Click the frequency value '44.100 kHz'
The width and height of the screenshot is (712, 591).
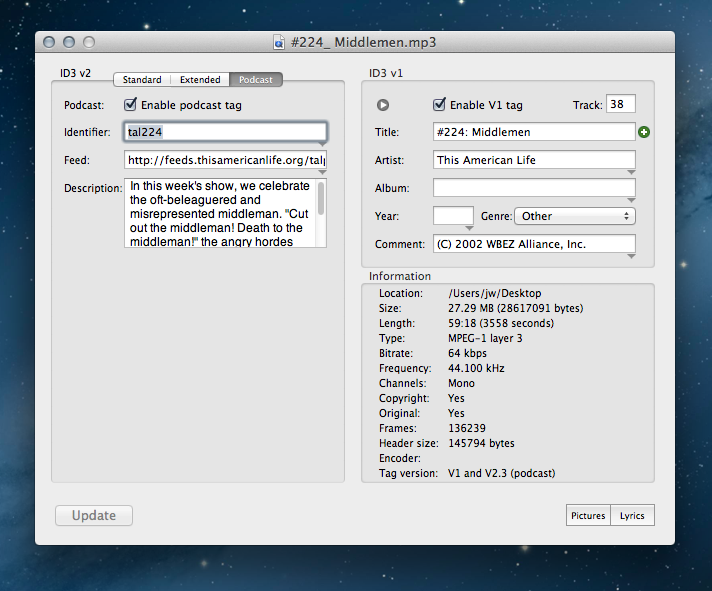click(476, 368)
